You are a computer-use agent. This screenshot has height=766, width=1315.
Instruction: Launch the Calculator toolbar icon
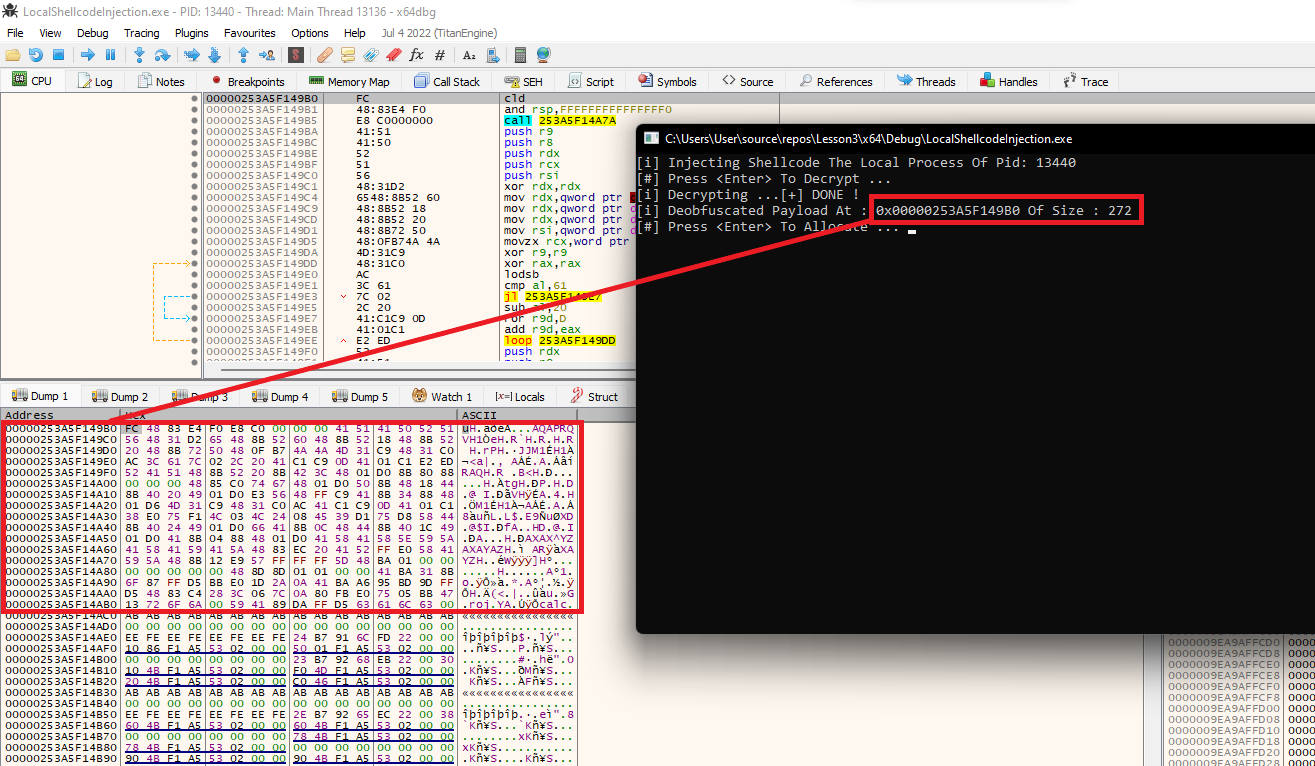[520, 55]
